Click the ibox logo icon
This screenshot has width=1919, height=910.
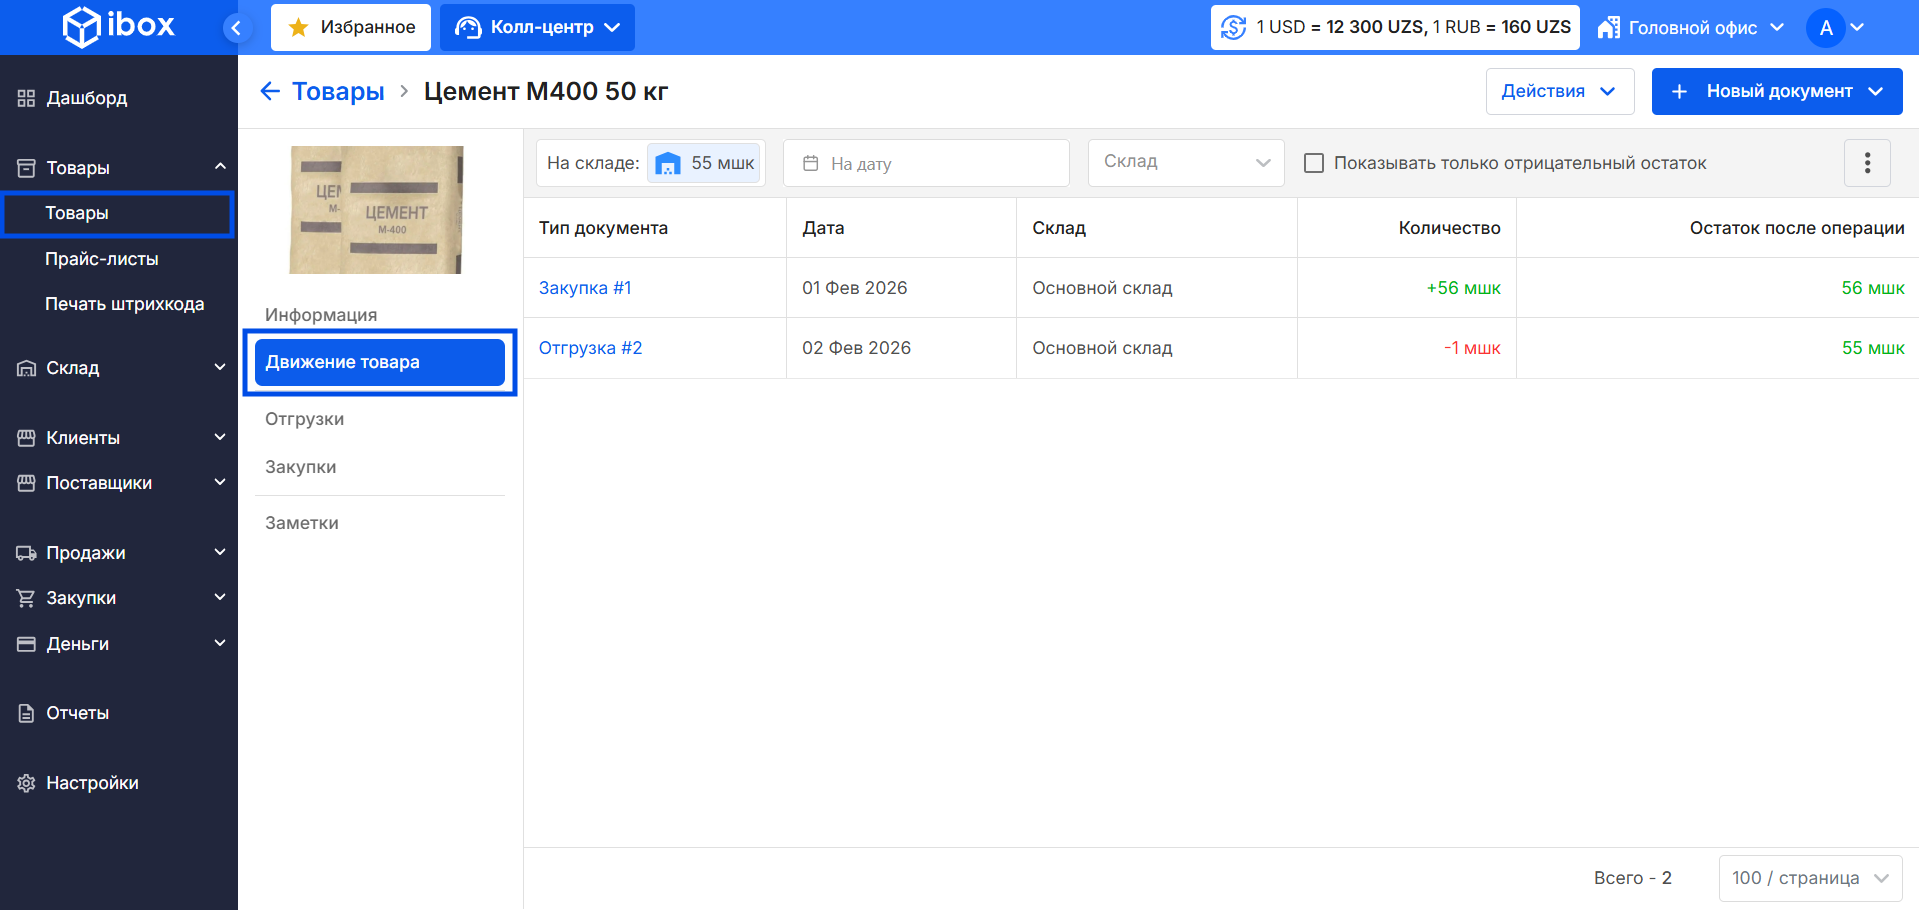(x=82, y=27)
